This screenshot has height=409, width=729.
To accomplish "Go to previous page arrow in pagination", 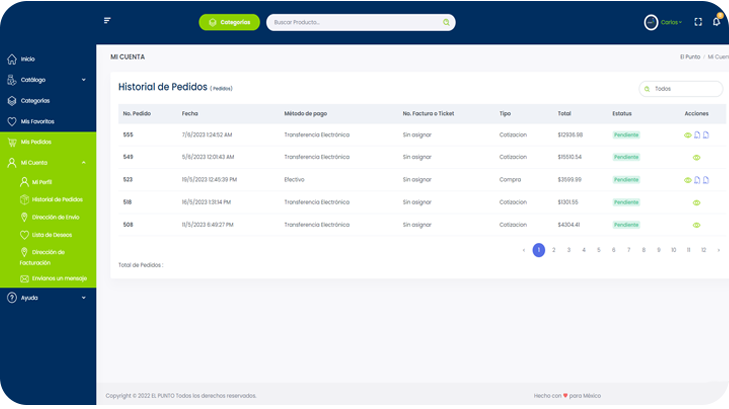I will (x=524, y=250).
